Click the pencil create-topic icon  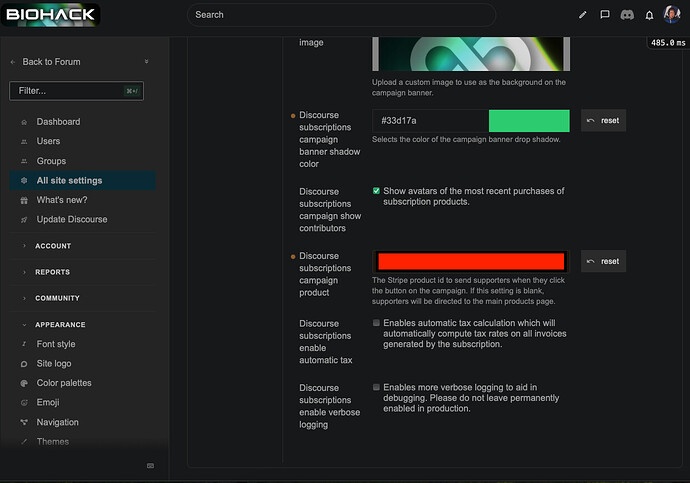[x=583, y=15]
